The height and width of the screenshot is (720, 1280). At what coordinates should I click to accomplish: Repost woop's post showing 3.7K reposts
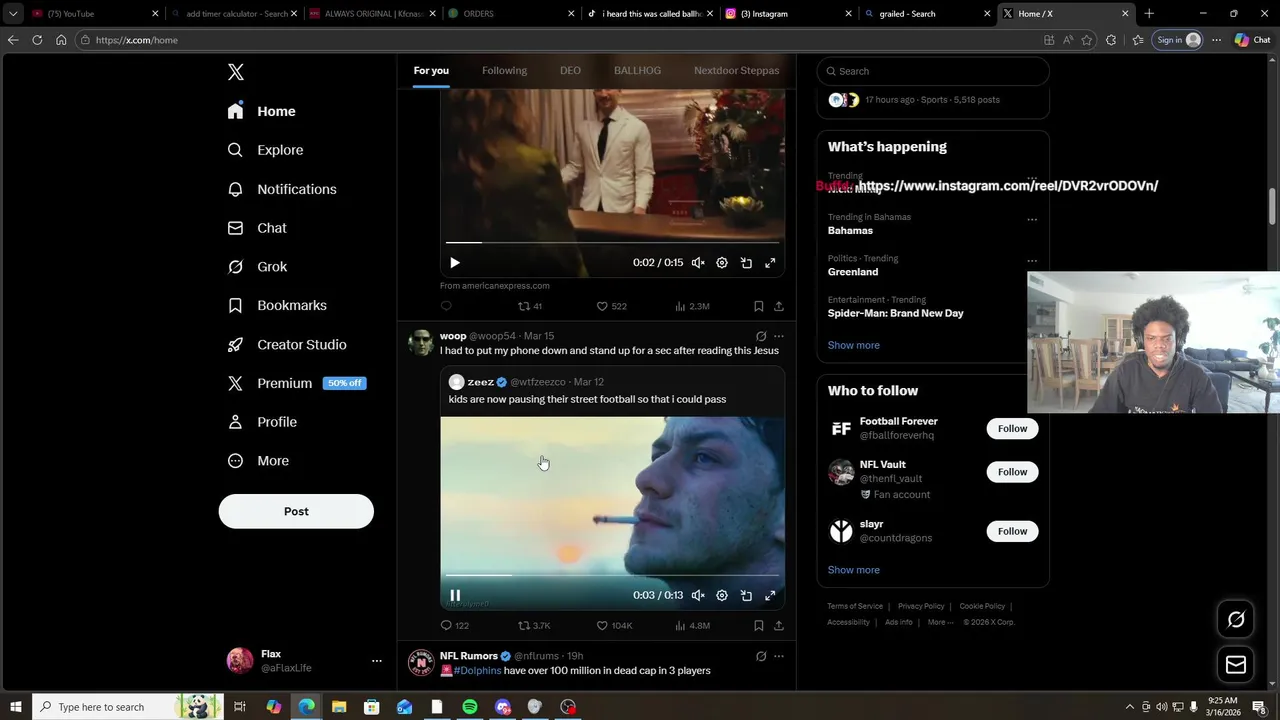coord(534,625)
